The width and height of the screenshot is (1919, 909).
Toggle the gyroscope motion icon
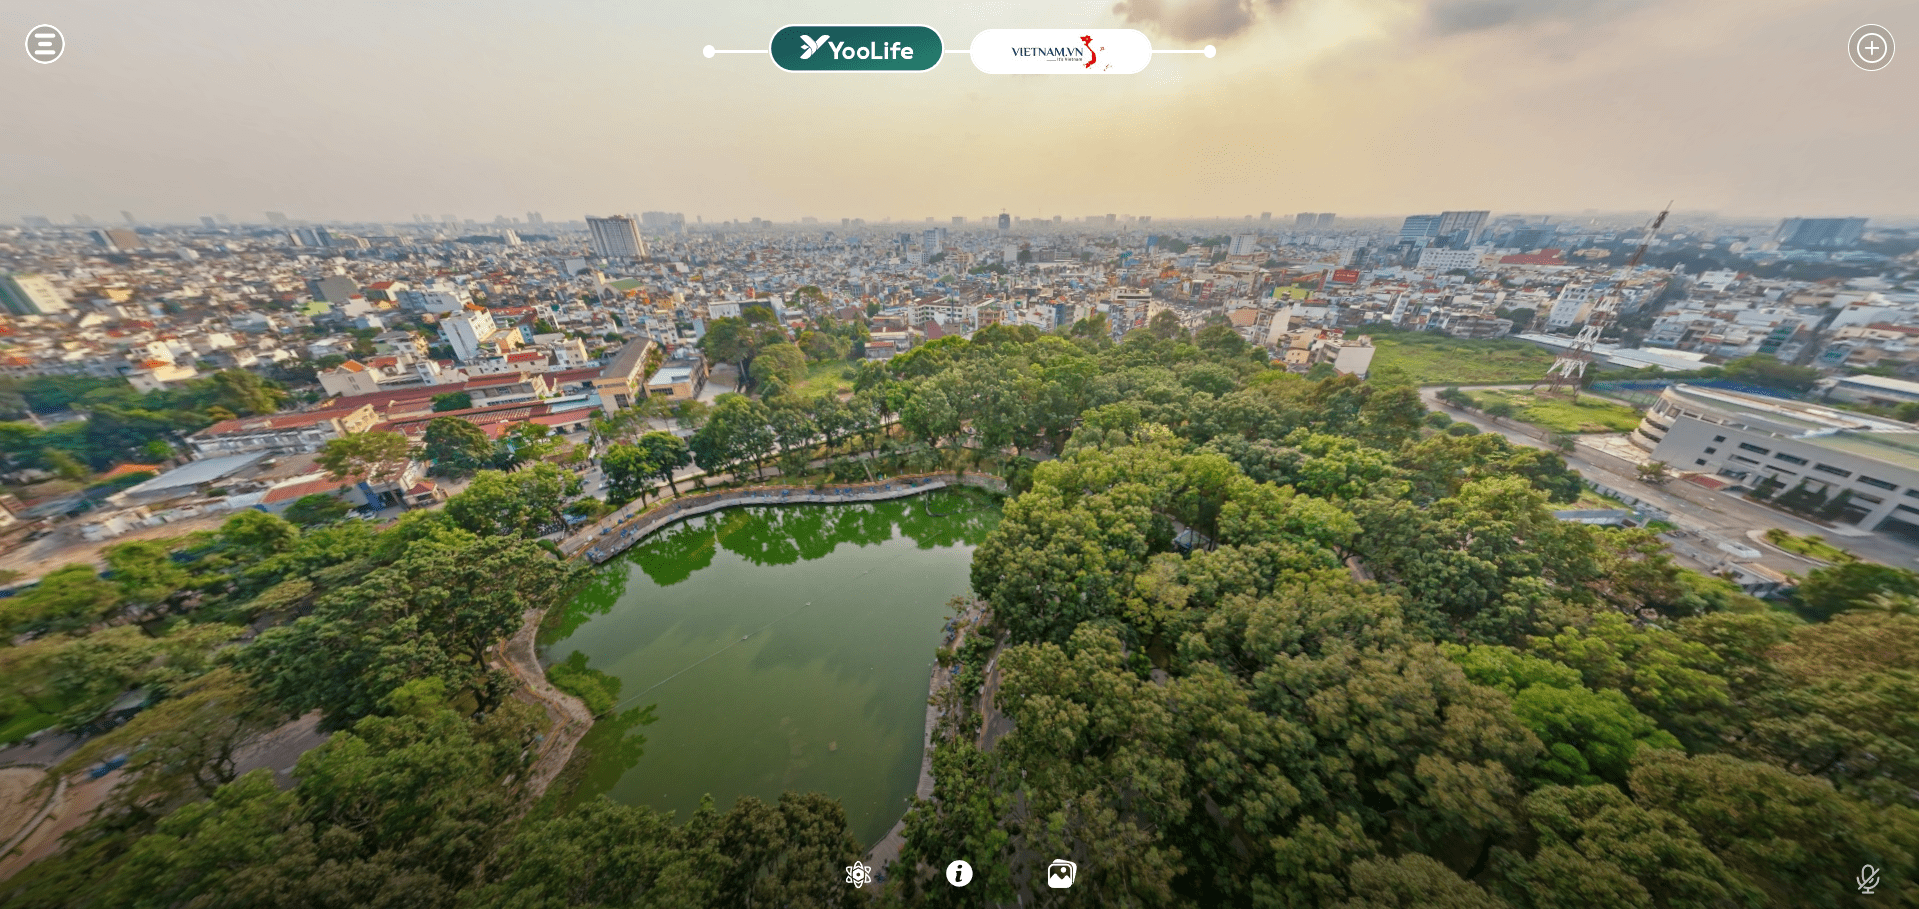[x=858, y=875]
